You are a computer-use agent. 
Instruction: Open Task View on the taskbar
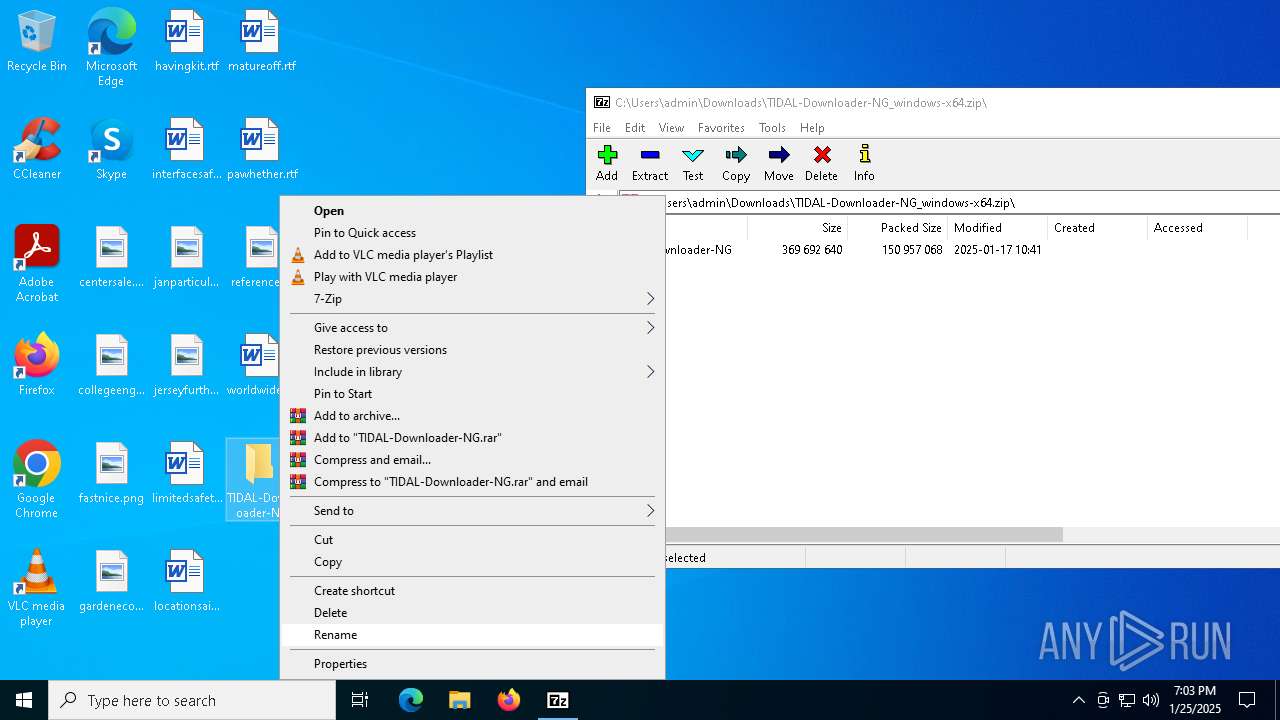click(360, 700)
